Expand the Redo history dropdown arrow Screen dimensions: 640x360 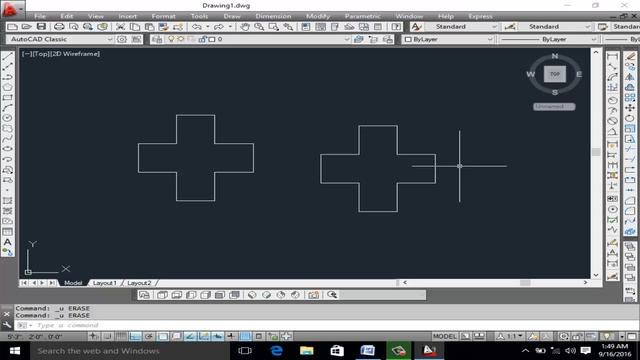point(230,27)
